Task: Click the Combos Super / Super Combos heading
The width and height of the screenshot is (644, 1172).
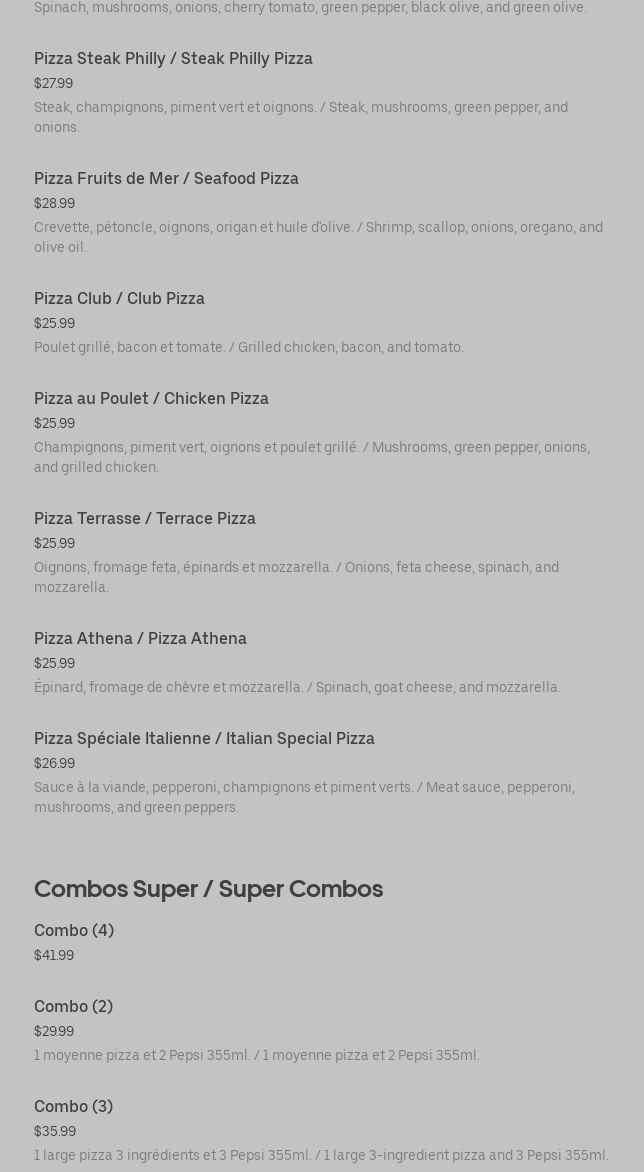Action: pos(208,889)
